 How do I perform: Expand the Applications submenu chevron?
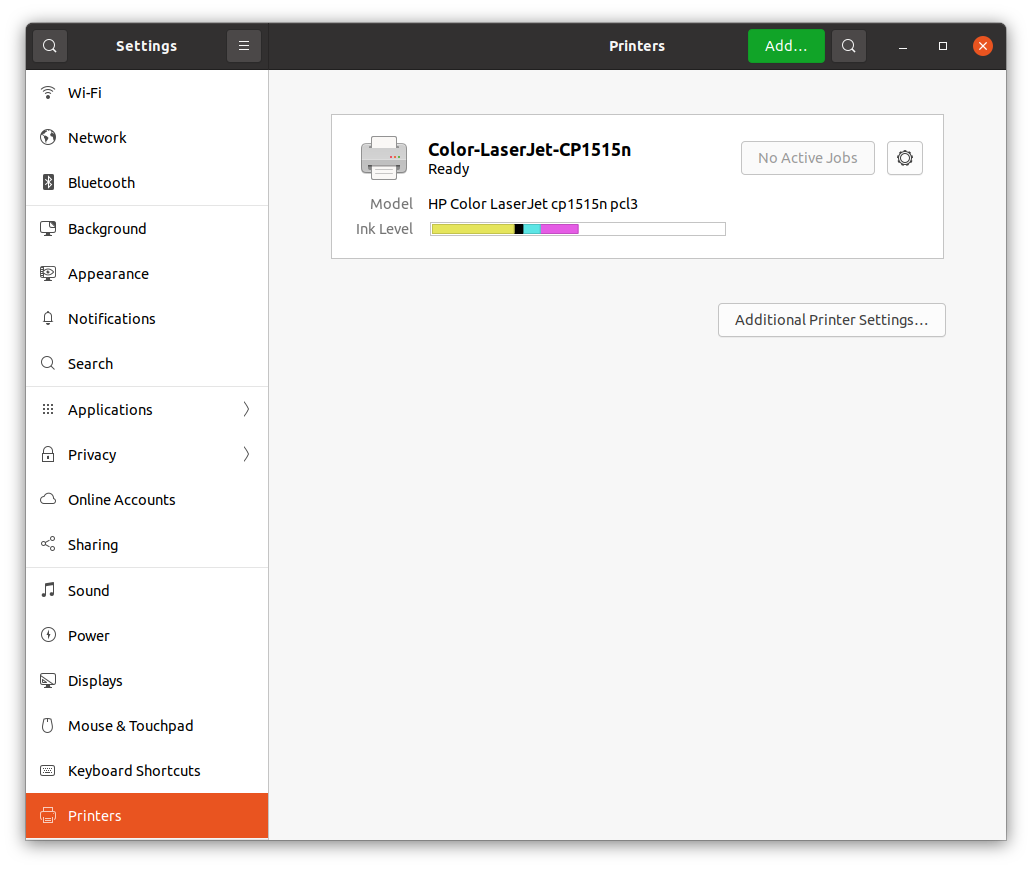tap(246, 410)
